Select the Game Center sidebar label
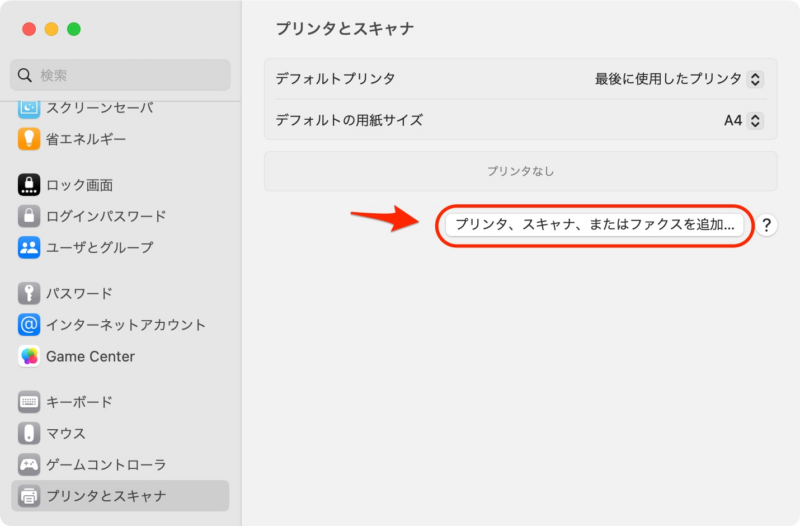The image size is (800, 526). point(90,356)
